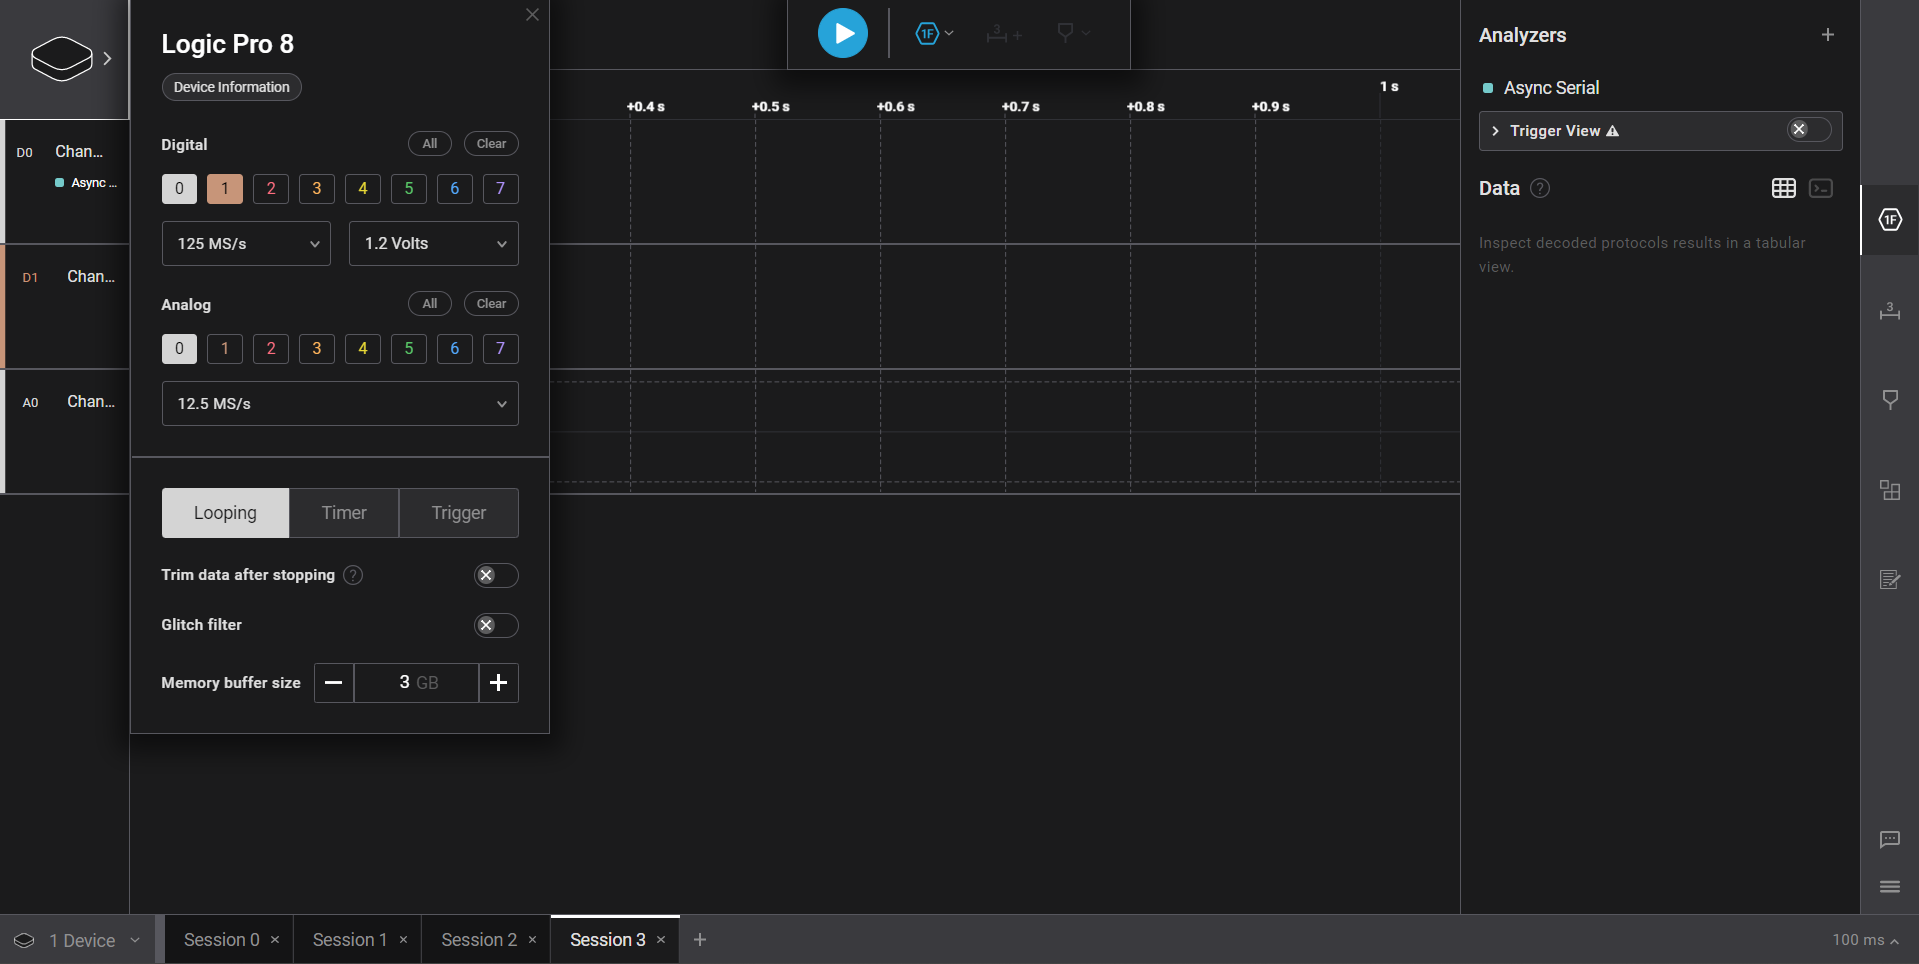This screenshot has width=1919, height=964.
Task: Add a new analyzer with plus icon
Action: click(1828, 35)
